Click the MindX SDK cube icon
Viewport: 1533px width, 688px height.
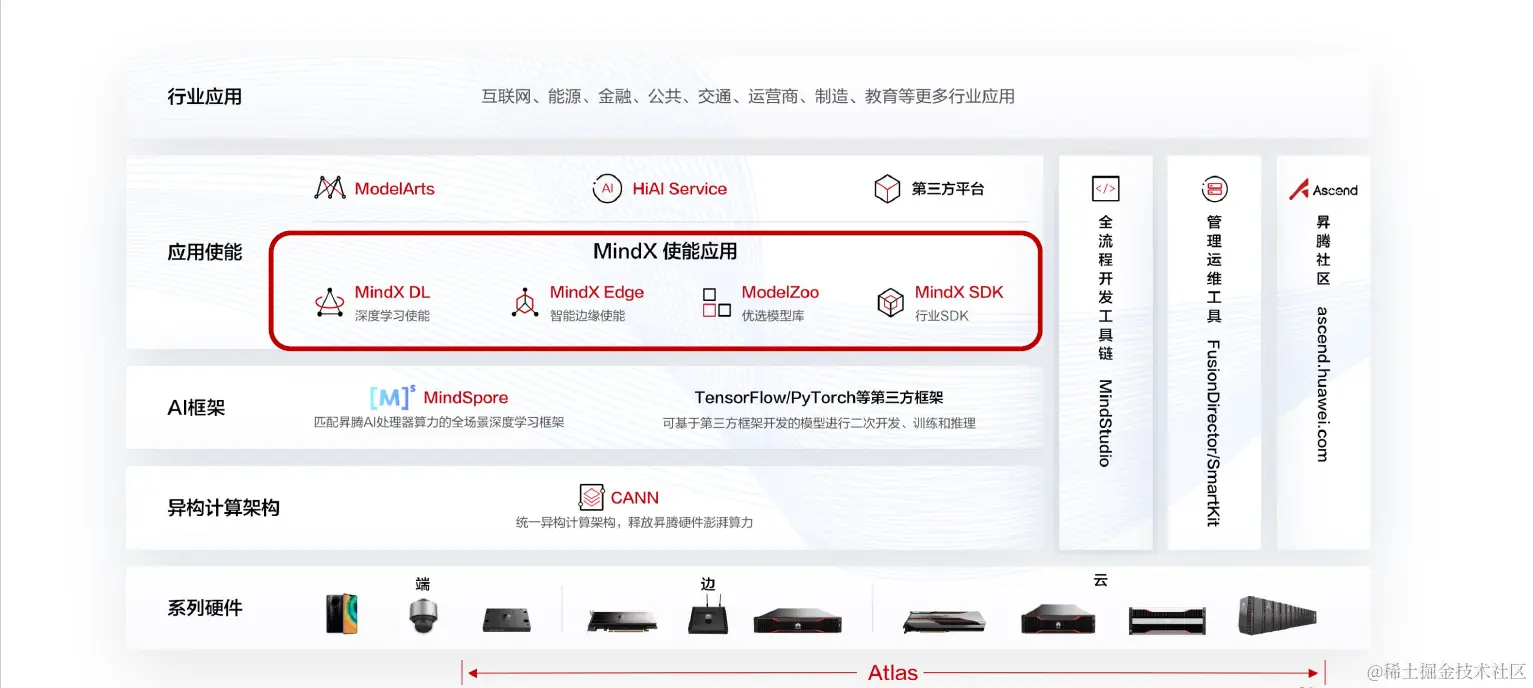890,302
